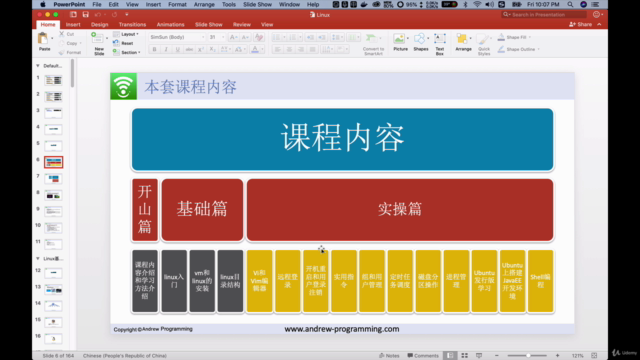Open the Design ribbon tab

(x=100, y=24)
